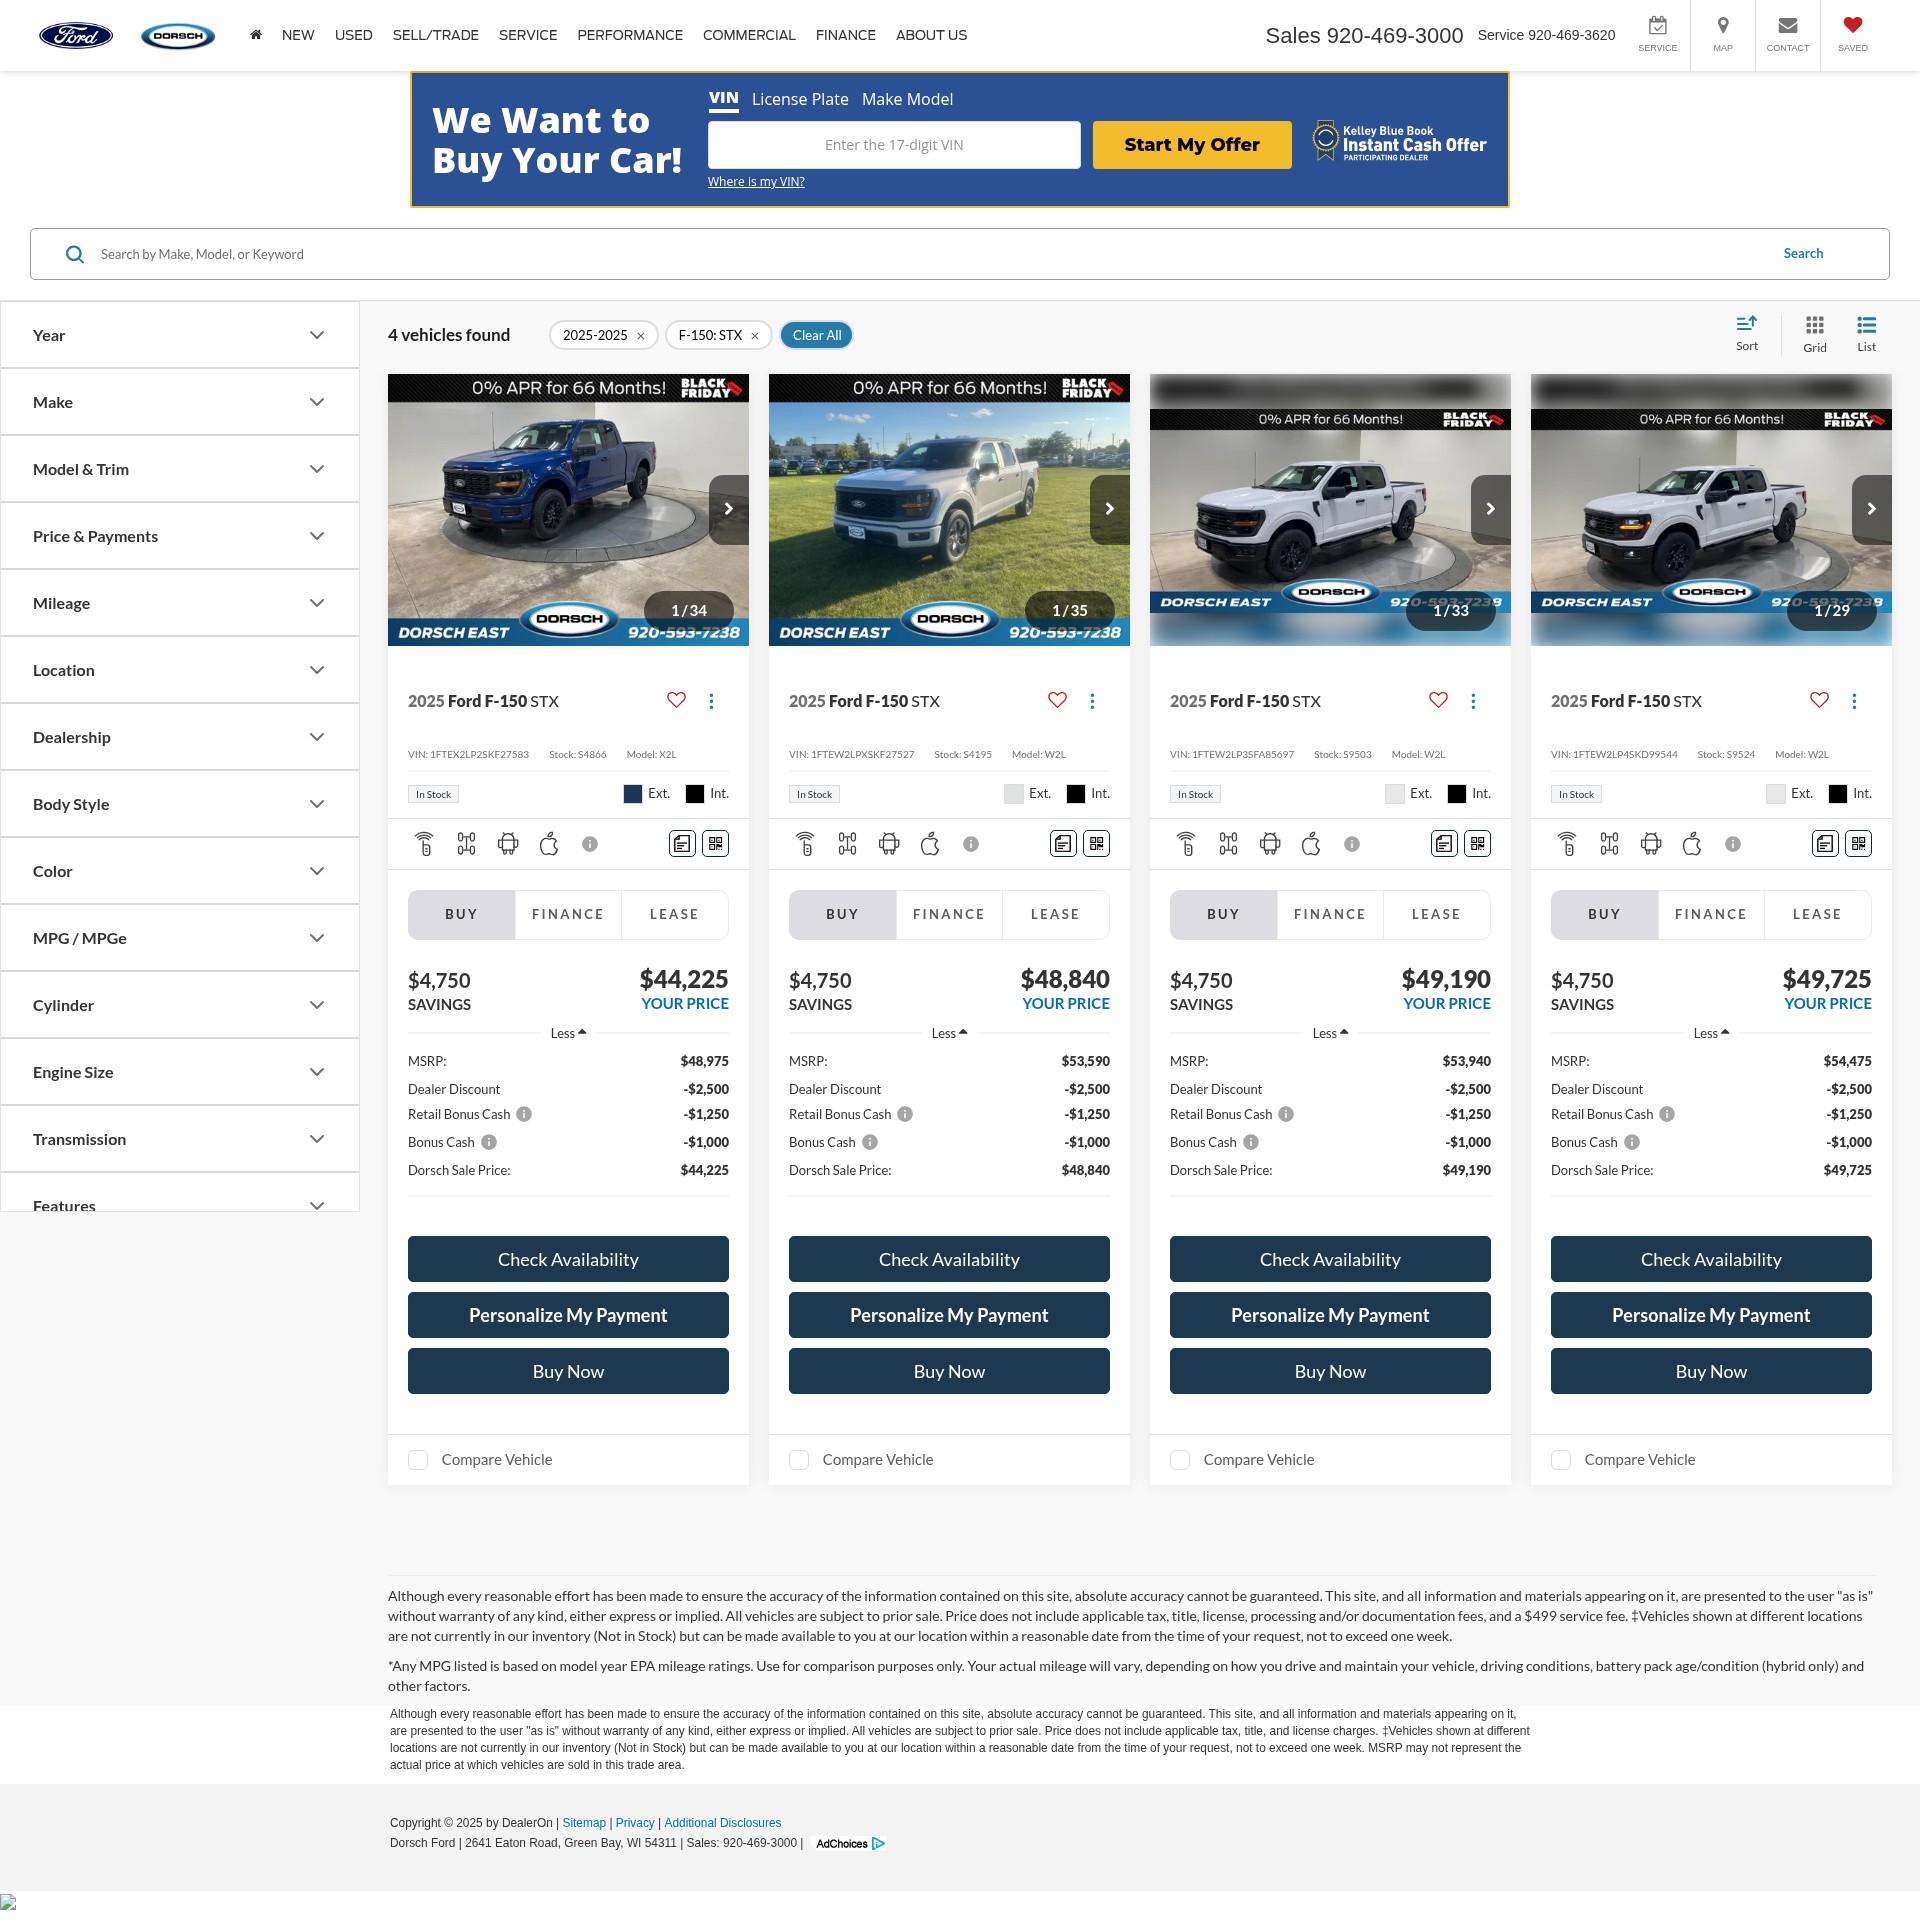Click the Dorsch logo in header

click(178, 35)
